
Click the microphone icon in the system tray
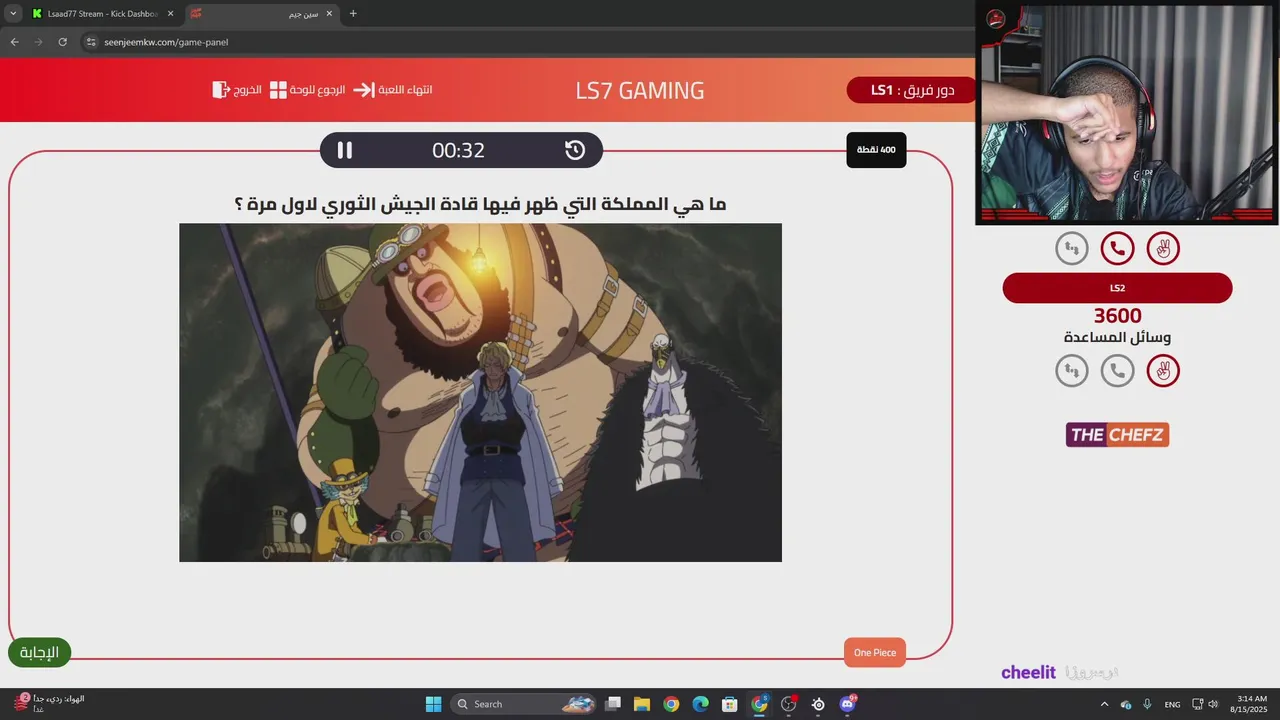(1147, 704)
